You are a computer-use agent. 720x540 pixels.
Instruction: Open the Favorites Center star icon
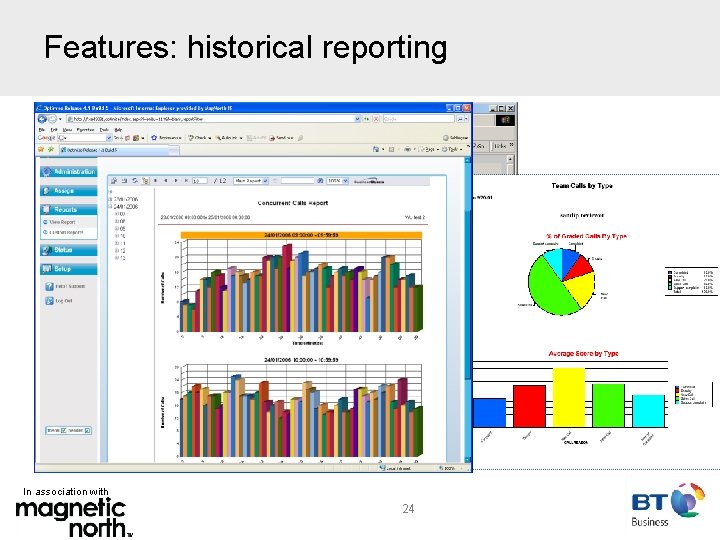point(41,149)
